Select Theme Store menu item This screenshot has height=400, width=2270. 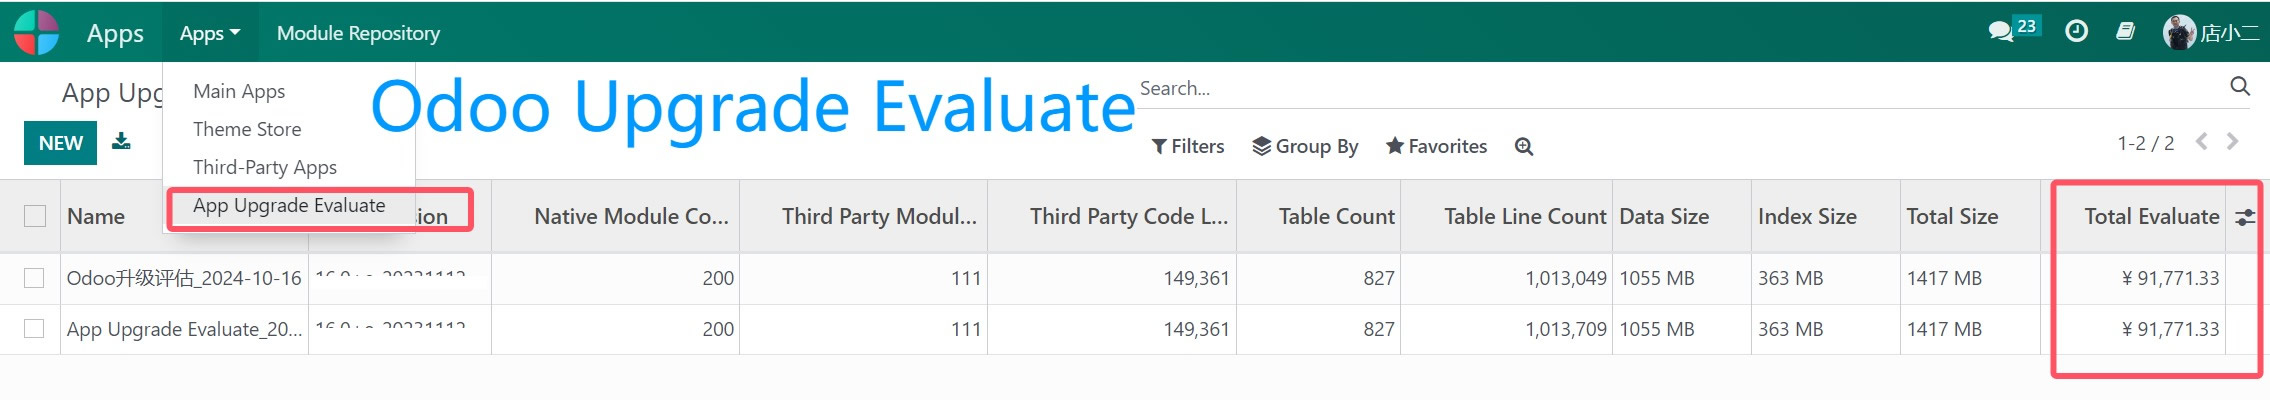[x=247, y=129]
